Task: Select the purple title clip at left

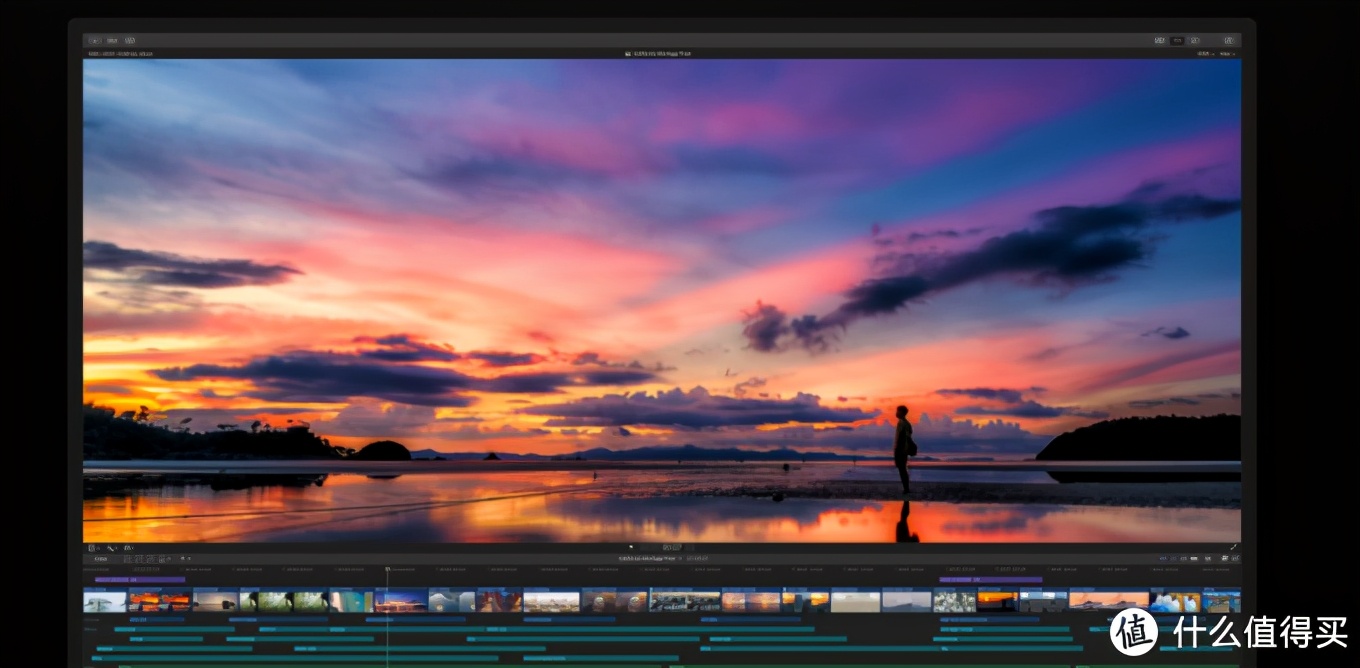Action: (x=139, y=579)
